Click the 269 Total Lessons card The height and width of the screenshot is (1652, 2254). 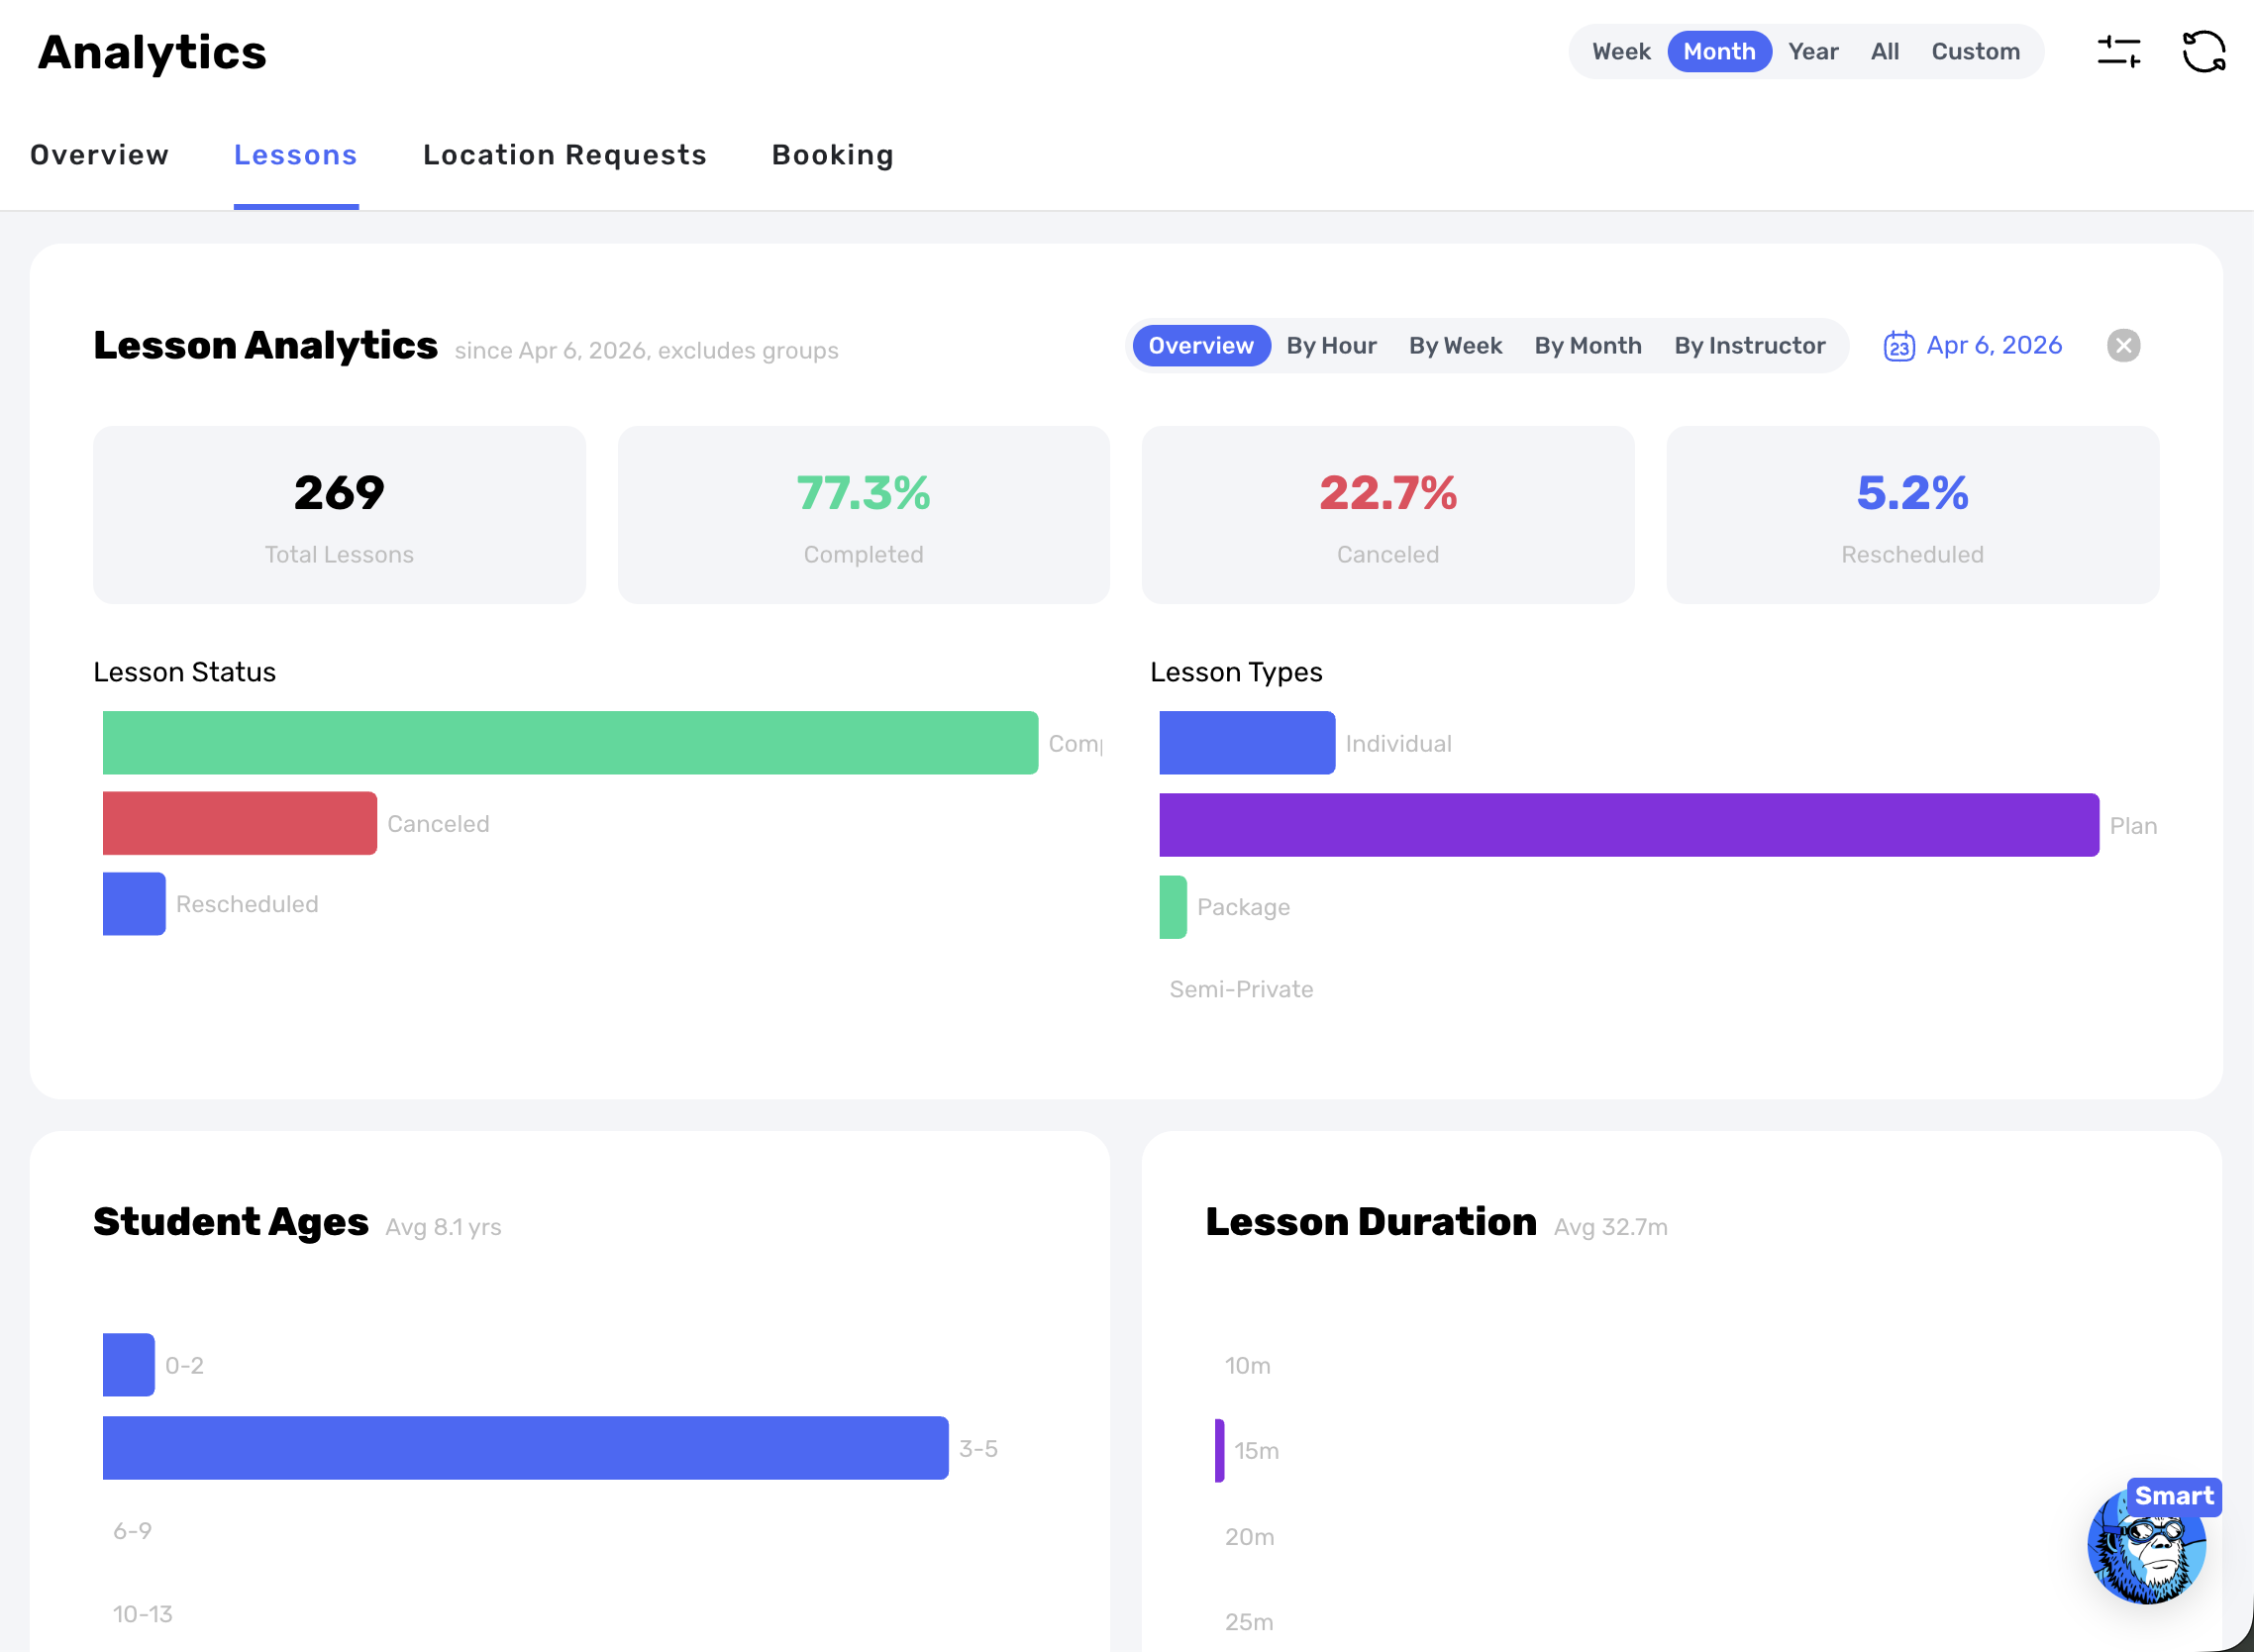[x=339, y=515]
